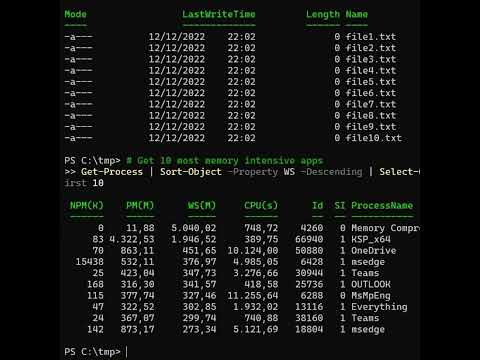Screen dimensions: 480x360
Task: Click the NPM value 15438
Action: tap(89, 262)
